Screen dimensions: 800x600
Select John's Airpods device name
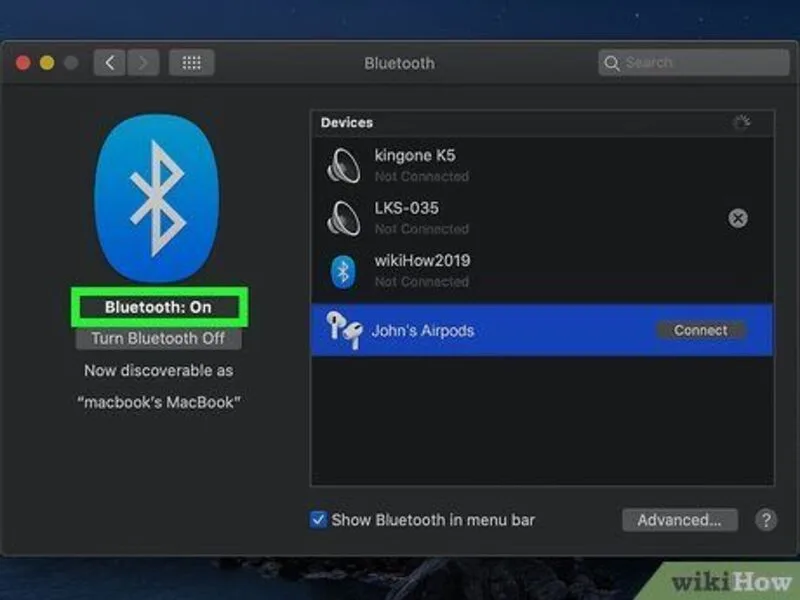click(423, 331)
